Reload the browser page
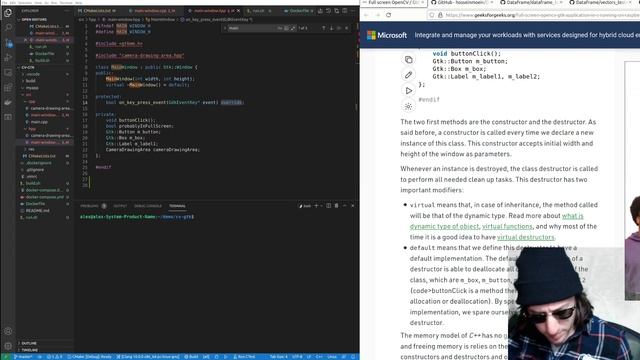This screenshot has height=360, width=640. 388,15
